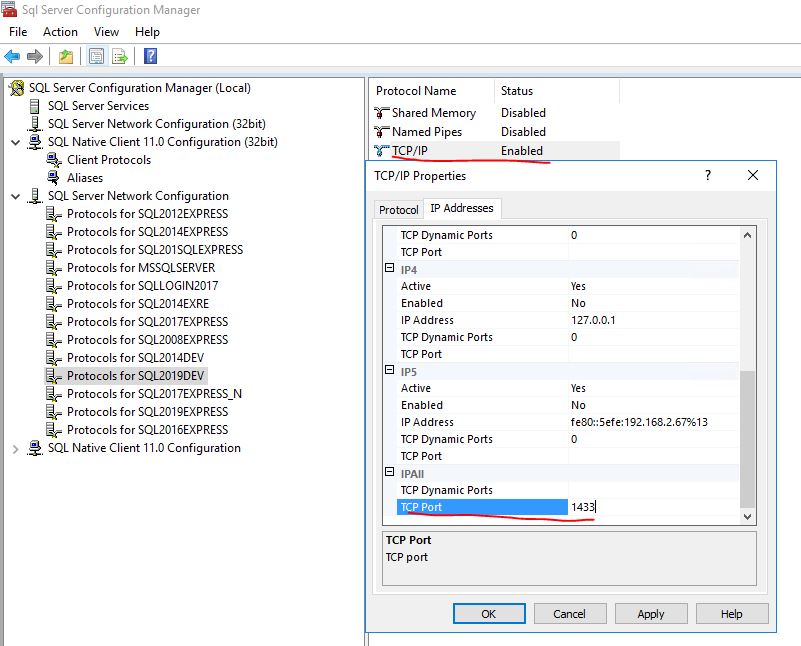Select Protocols for SQL2008EXPRESS

[x=148, y=340]
